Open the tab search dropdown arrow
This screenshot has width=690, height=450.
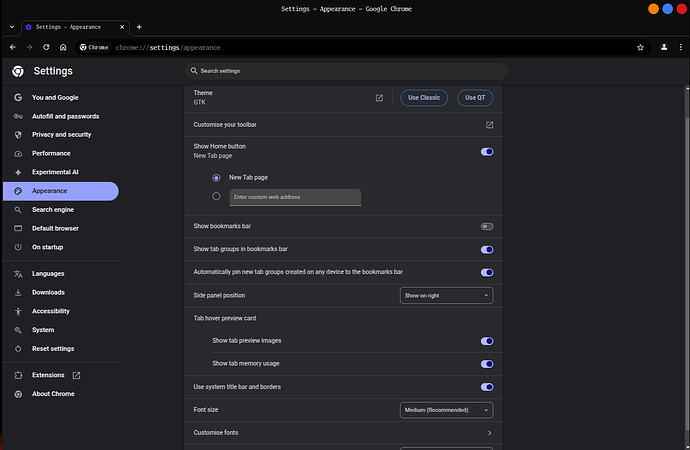coord(12,27)
